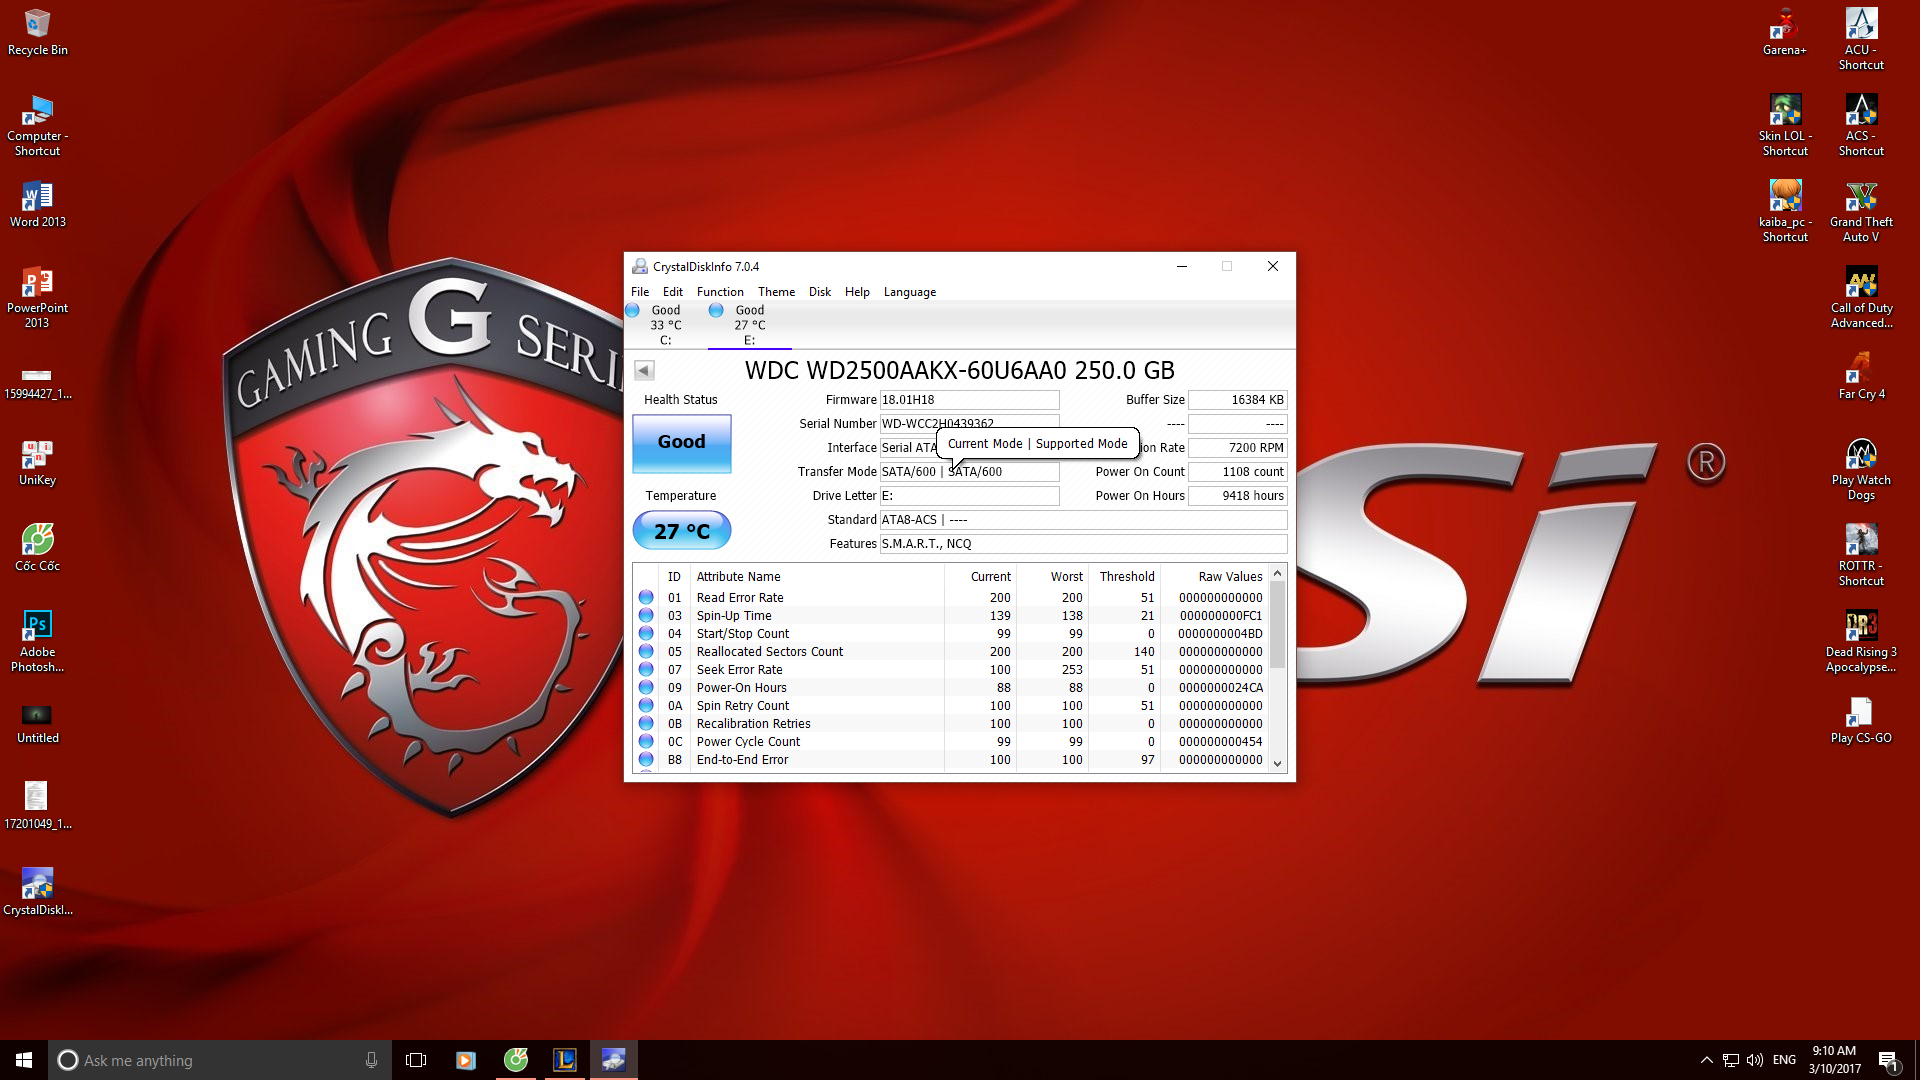Open the Windows Start menu

coord(24,1060)
